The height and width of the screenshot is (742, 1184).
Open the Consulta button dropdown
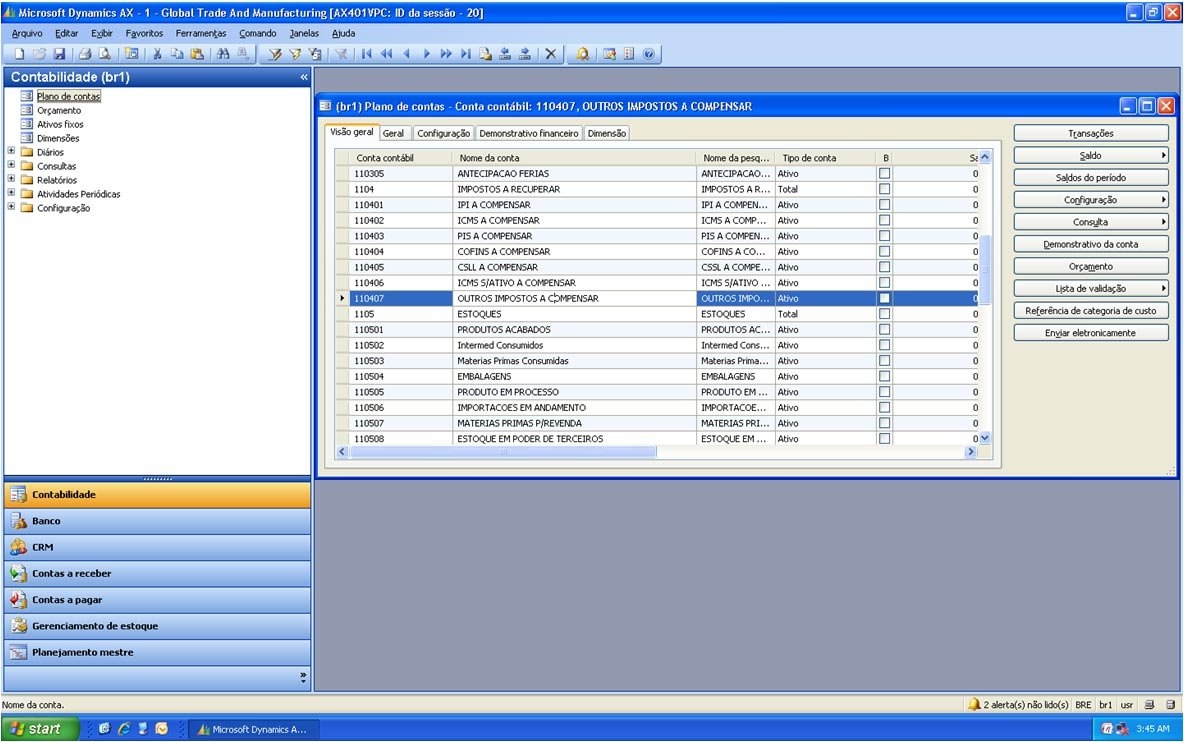click(1090, 222)
